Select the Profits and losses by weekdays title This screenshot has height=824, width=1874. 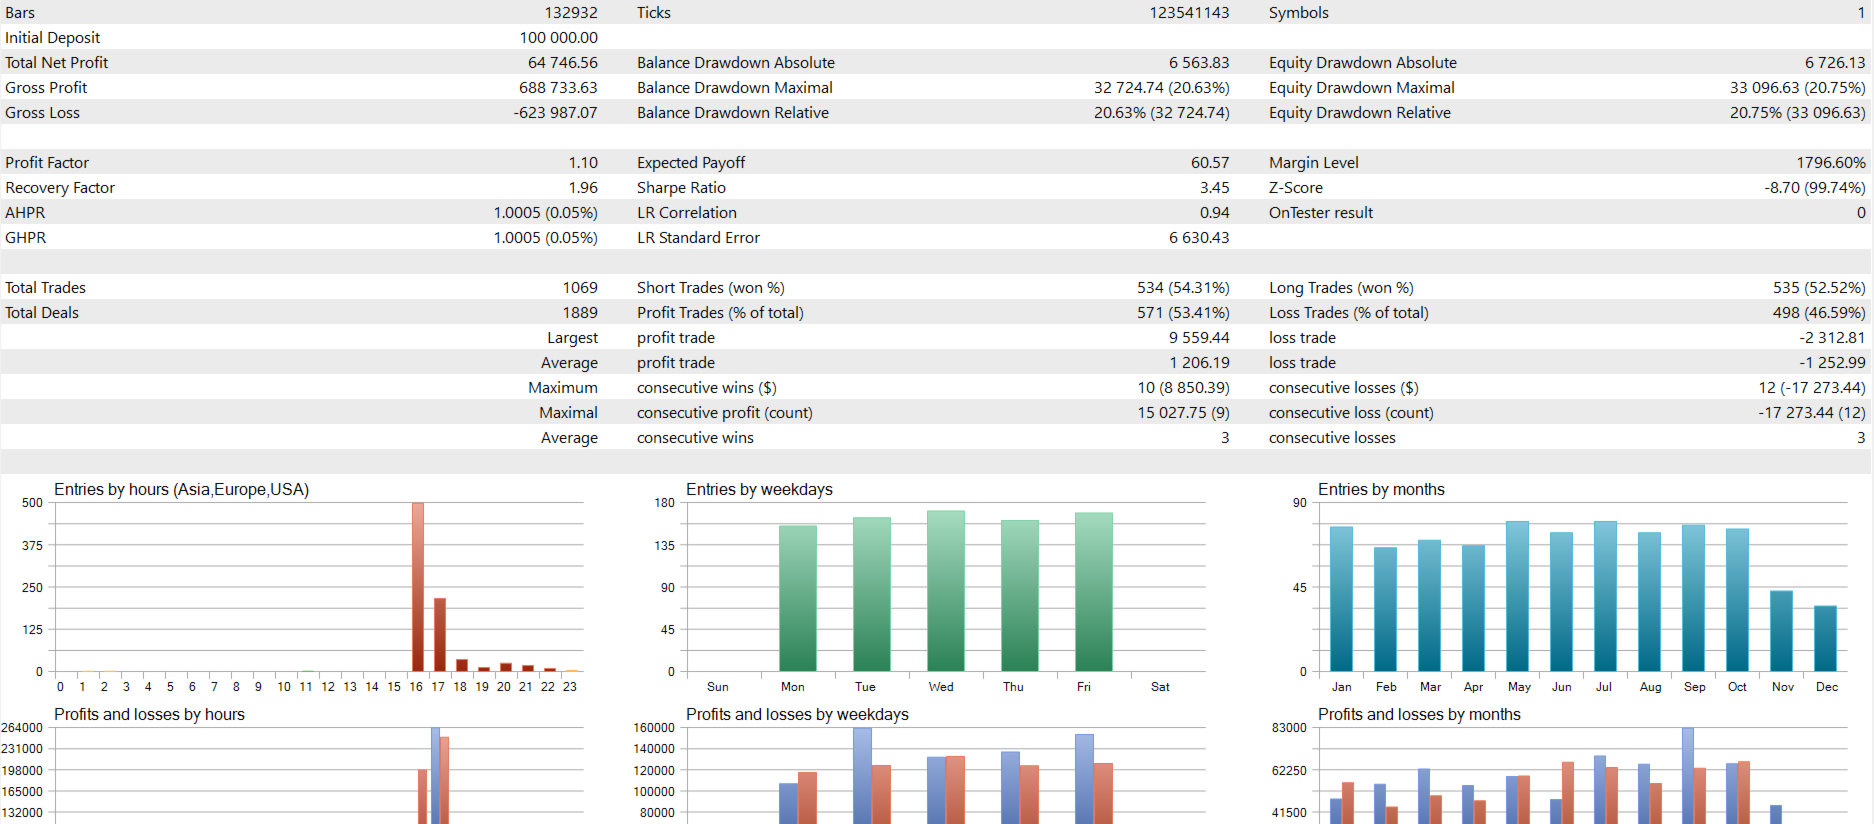coord(797,714)
